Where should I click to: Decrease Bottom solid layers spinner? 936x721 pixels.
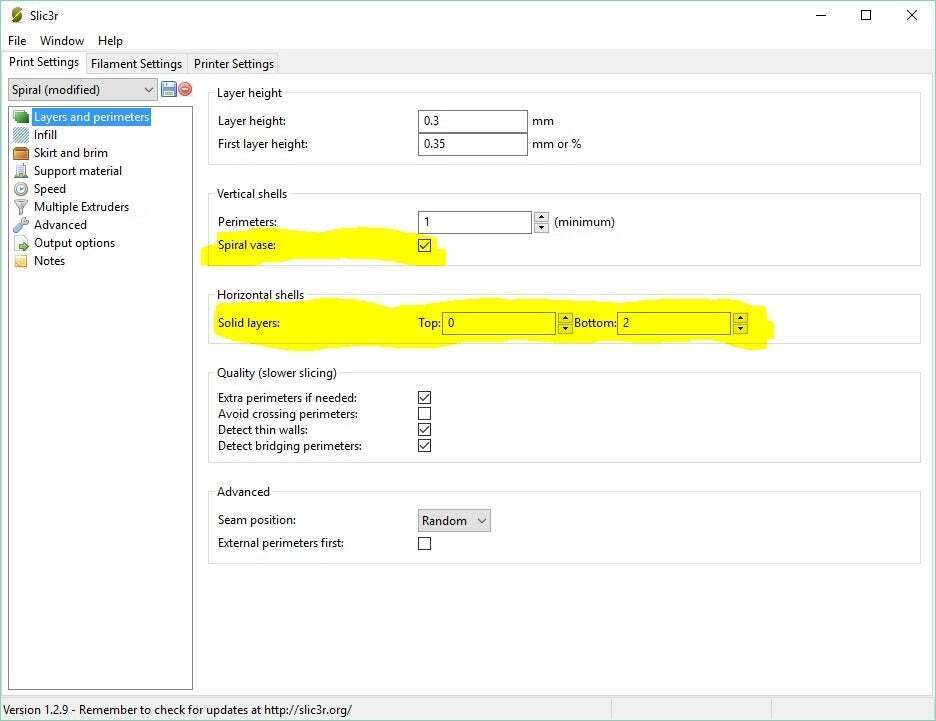[x=740, y=328]
